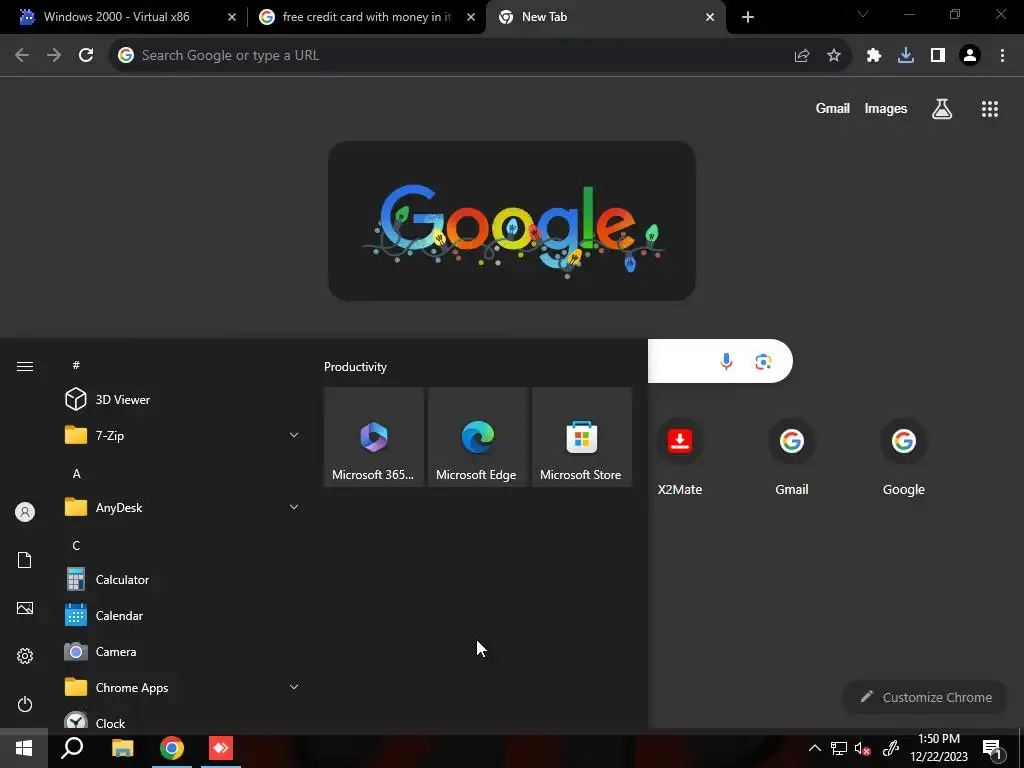Click the C letter header in app list
Screen dimensions: 1024x768
point(76,545)
